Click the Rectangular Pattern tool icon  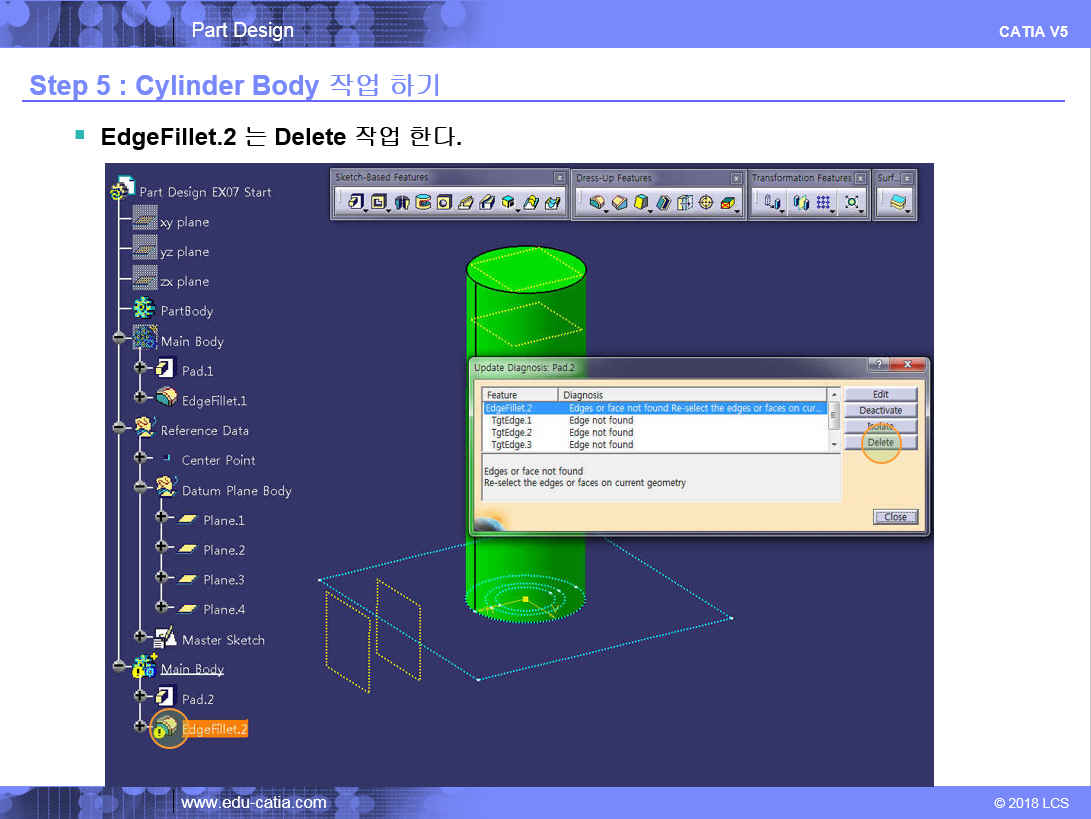pyautogui.click(x=824, y=203)
